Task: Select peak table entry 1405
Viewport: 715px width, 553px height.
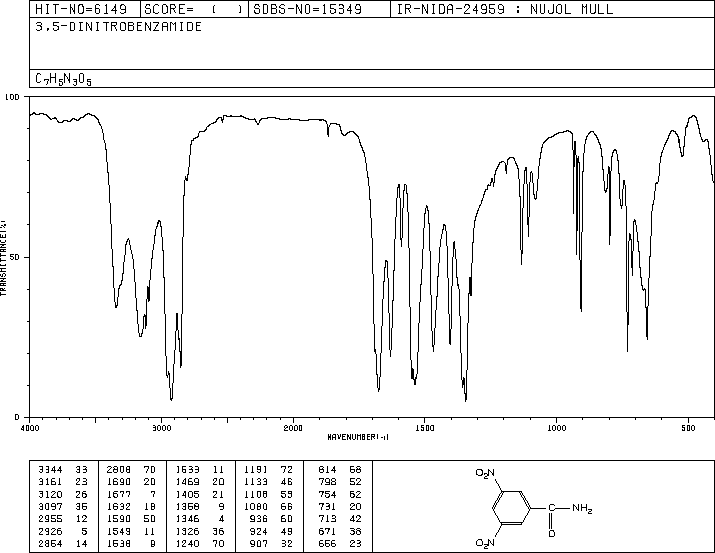Action: pos(187,494)
